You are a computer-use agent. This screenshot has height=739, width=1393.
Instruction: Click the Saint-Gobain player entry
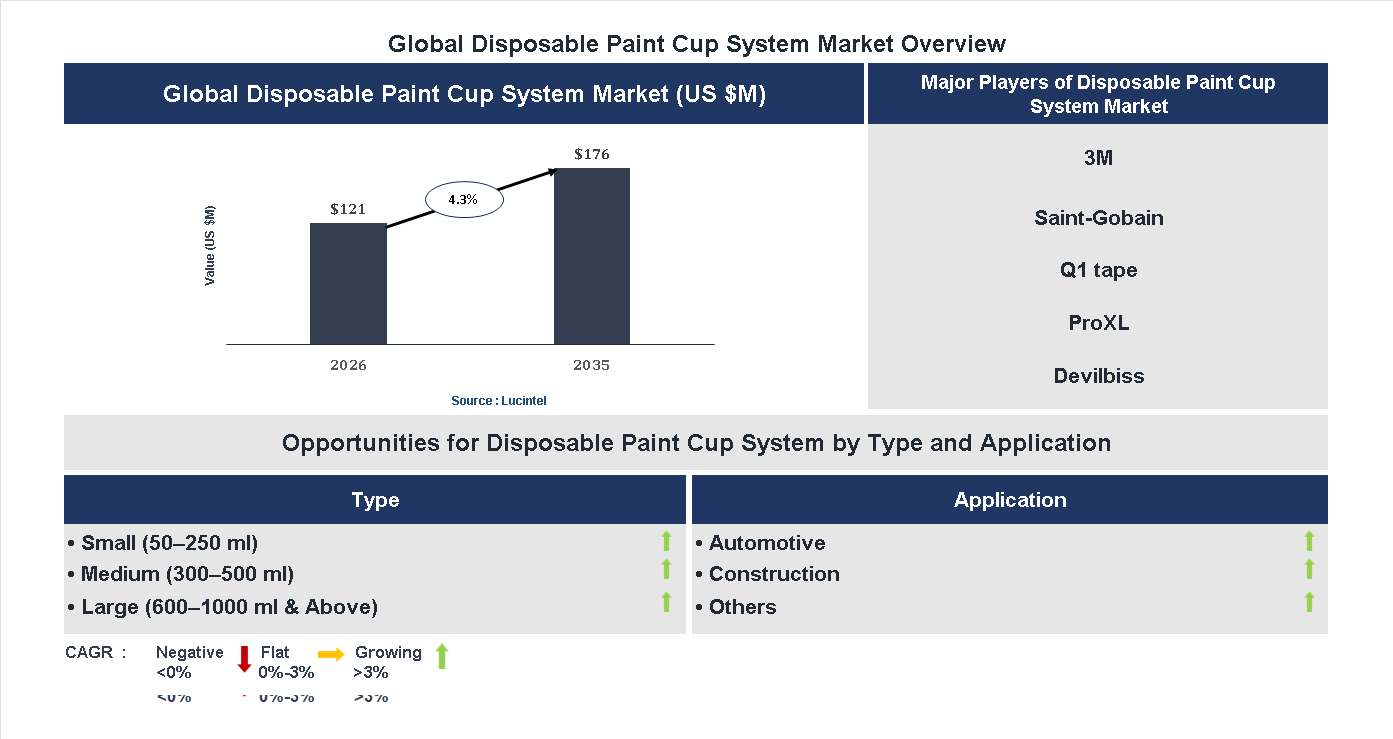click(x=1098, y=218)
